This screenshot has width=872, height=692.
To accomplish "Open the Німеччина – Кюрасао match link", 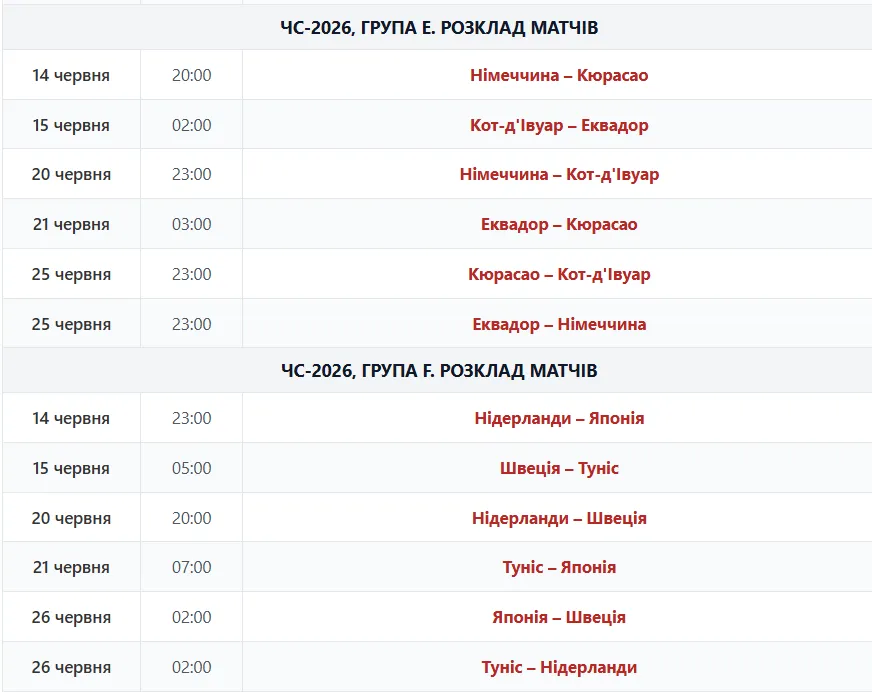I will (559, 75).
